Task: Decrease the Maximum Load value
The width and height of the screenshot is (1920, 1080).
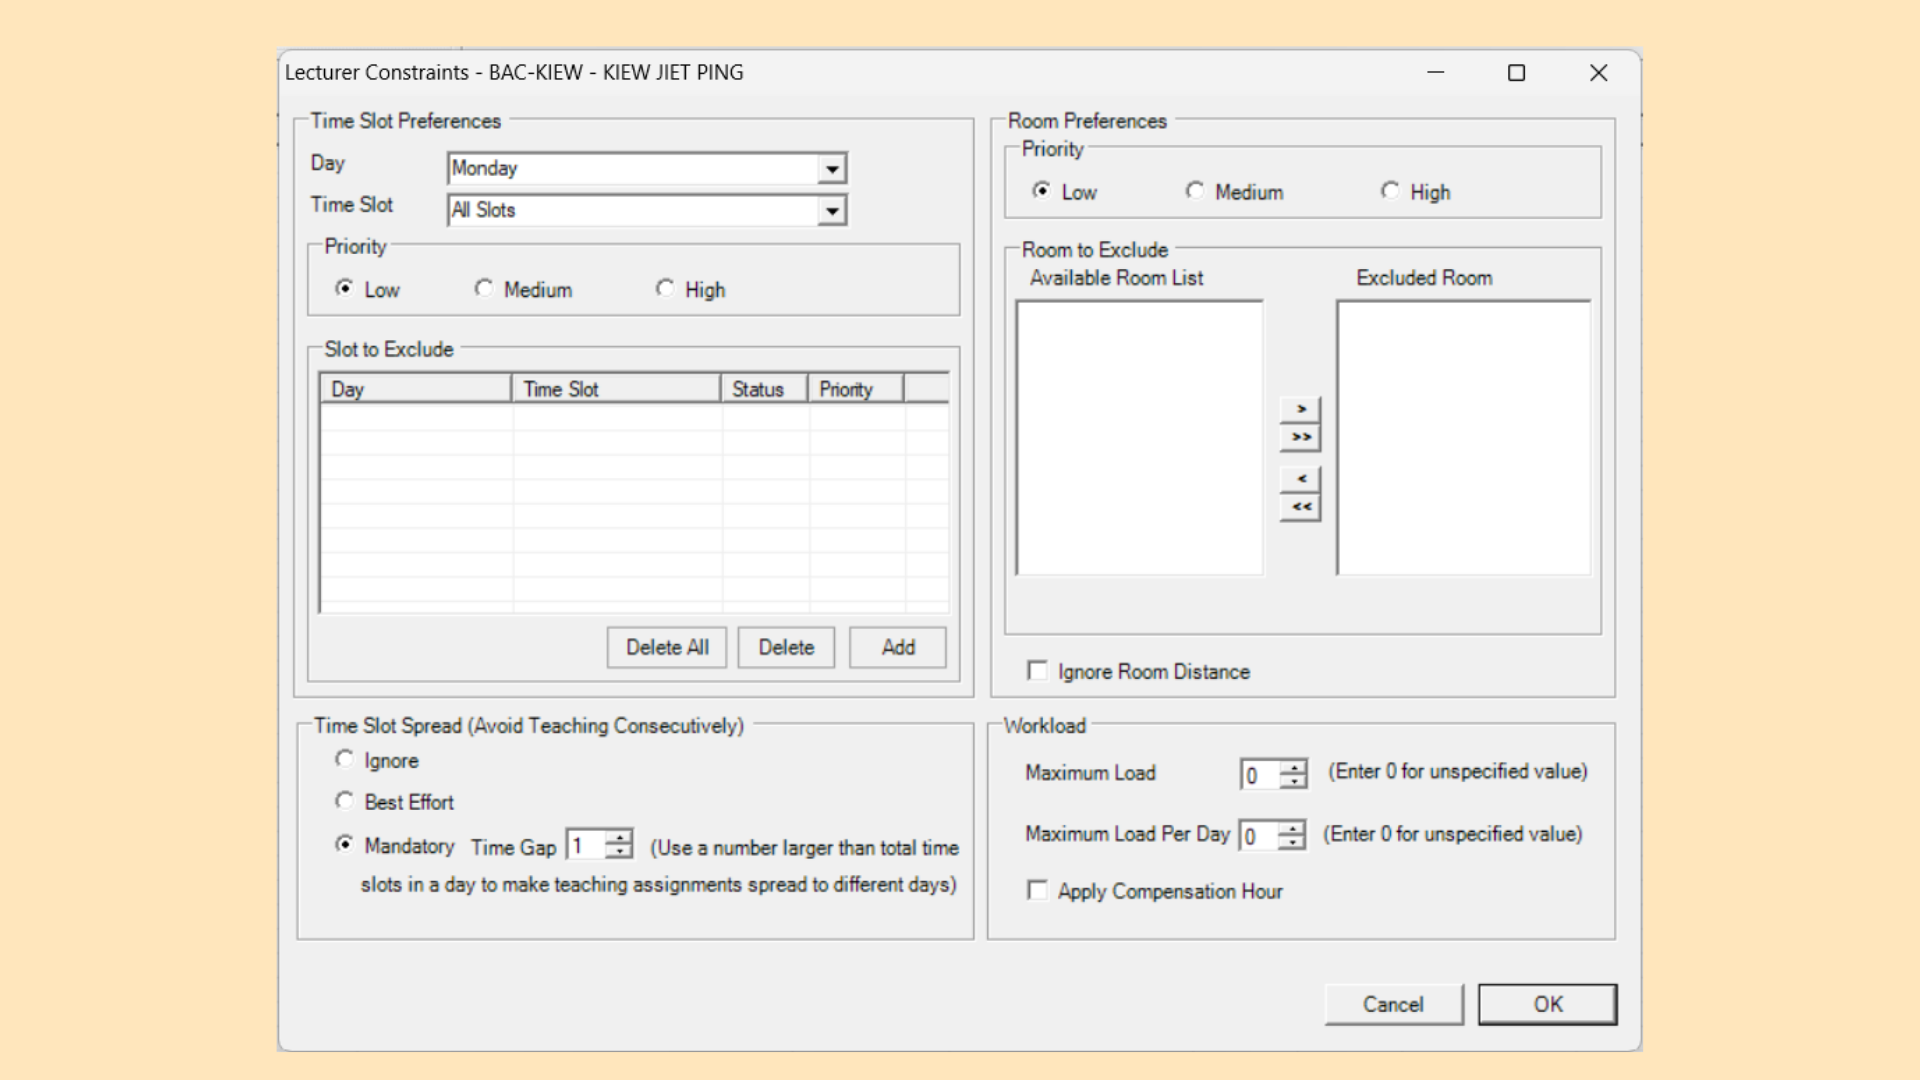Action: tap(1294, 781)
